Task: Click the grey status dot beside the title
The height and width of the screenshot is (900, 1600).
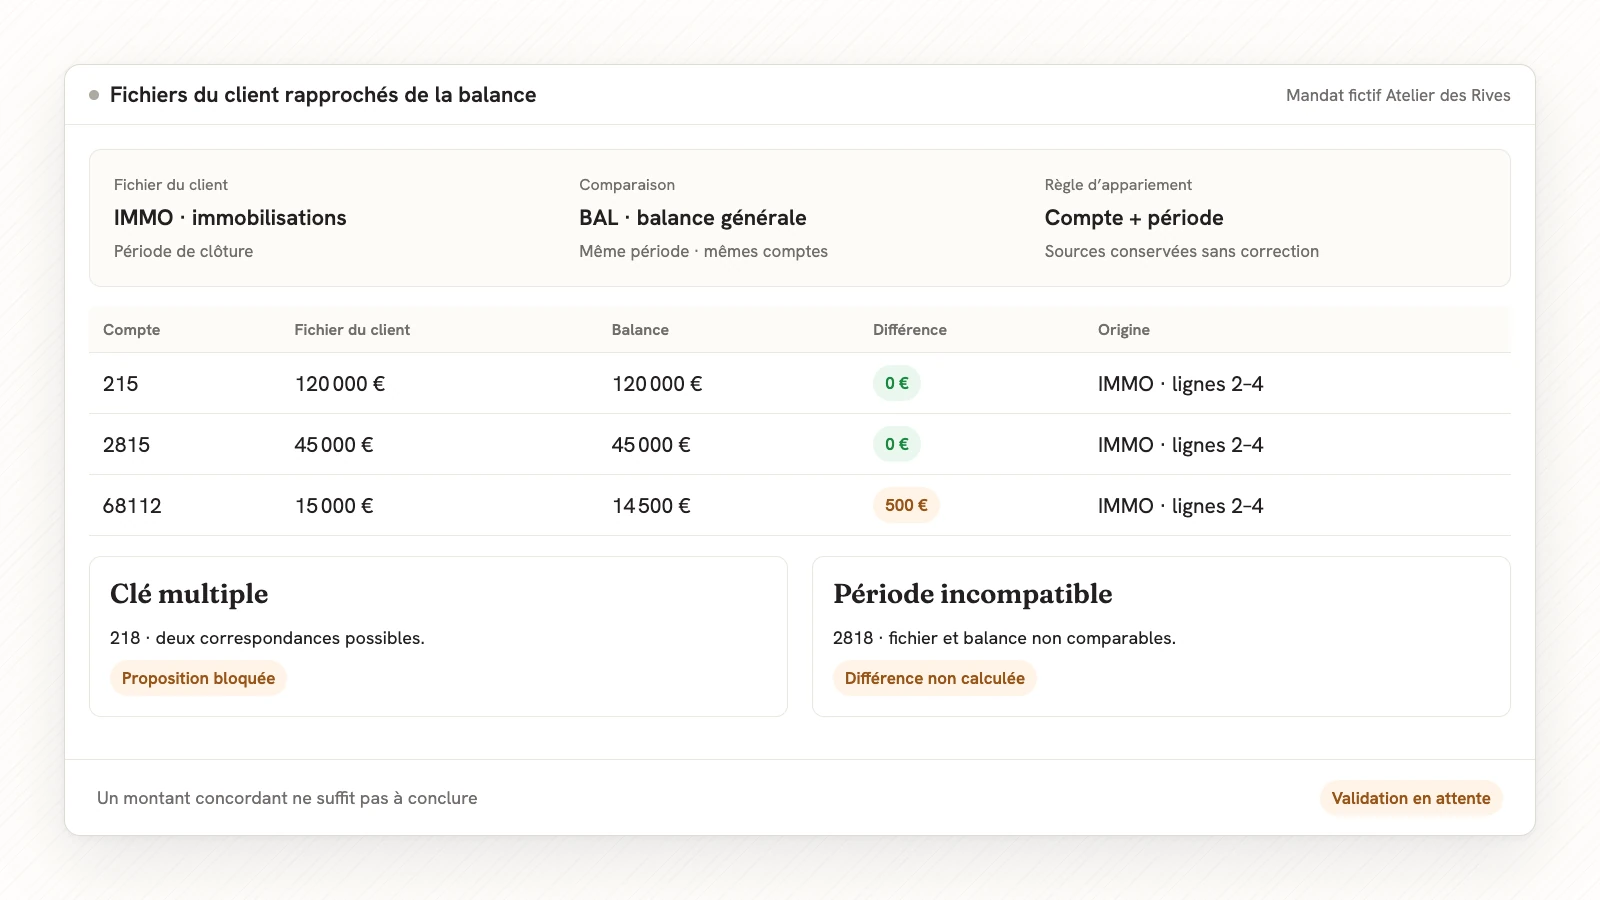Action: tap(94, 95)
